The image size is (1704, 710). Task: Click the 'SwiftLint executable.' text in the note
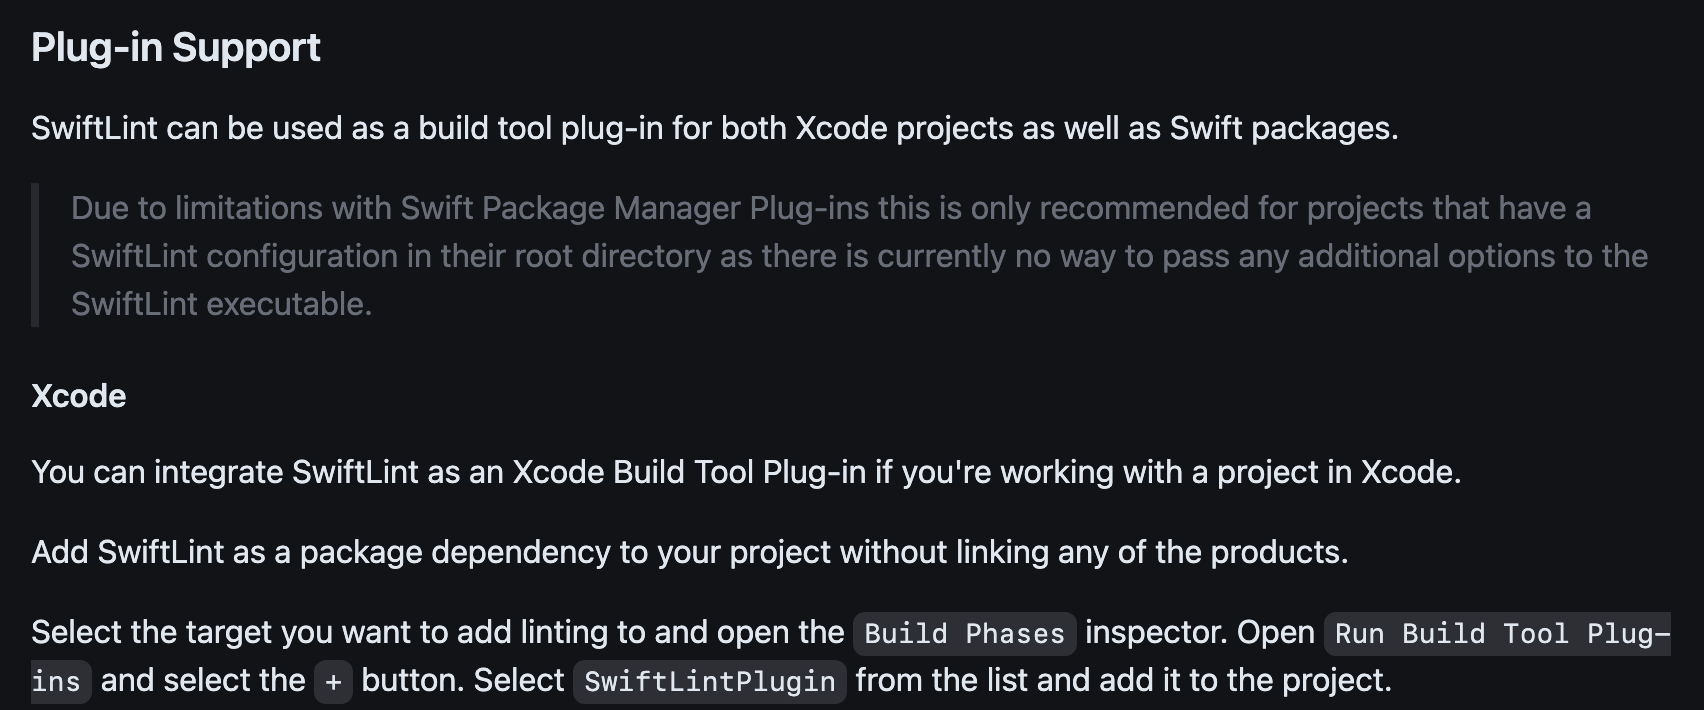(x=221, y=304)
